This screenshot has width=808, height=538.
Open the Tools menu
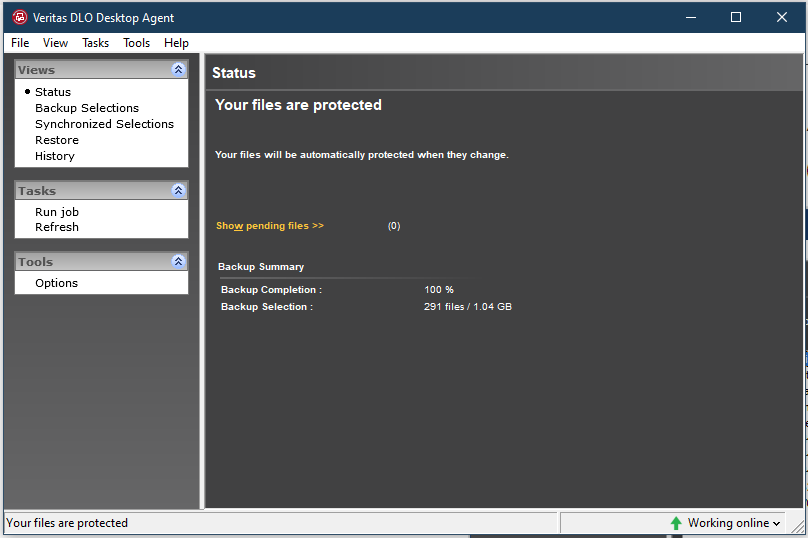pyautogui.click(x=136, y=43)
